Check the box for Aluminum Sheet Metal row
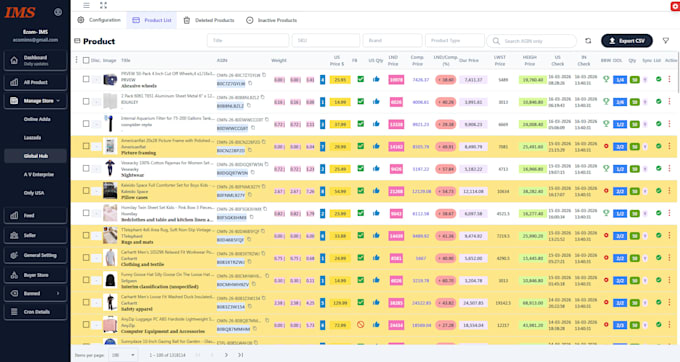The height and width of the screenshot is (362, 680). (86, 101)
